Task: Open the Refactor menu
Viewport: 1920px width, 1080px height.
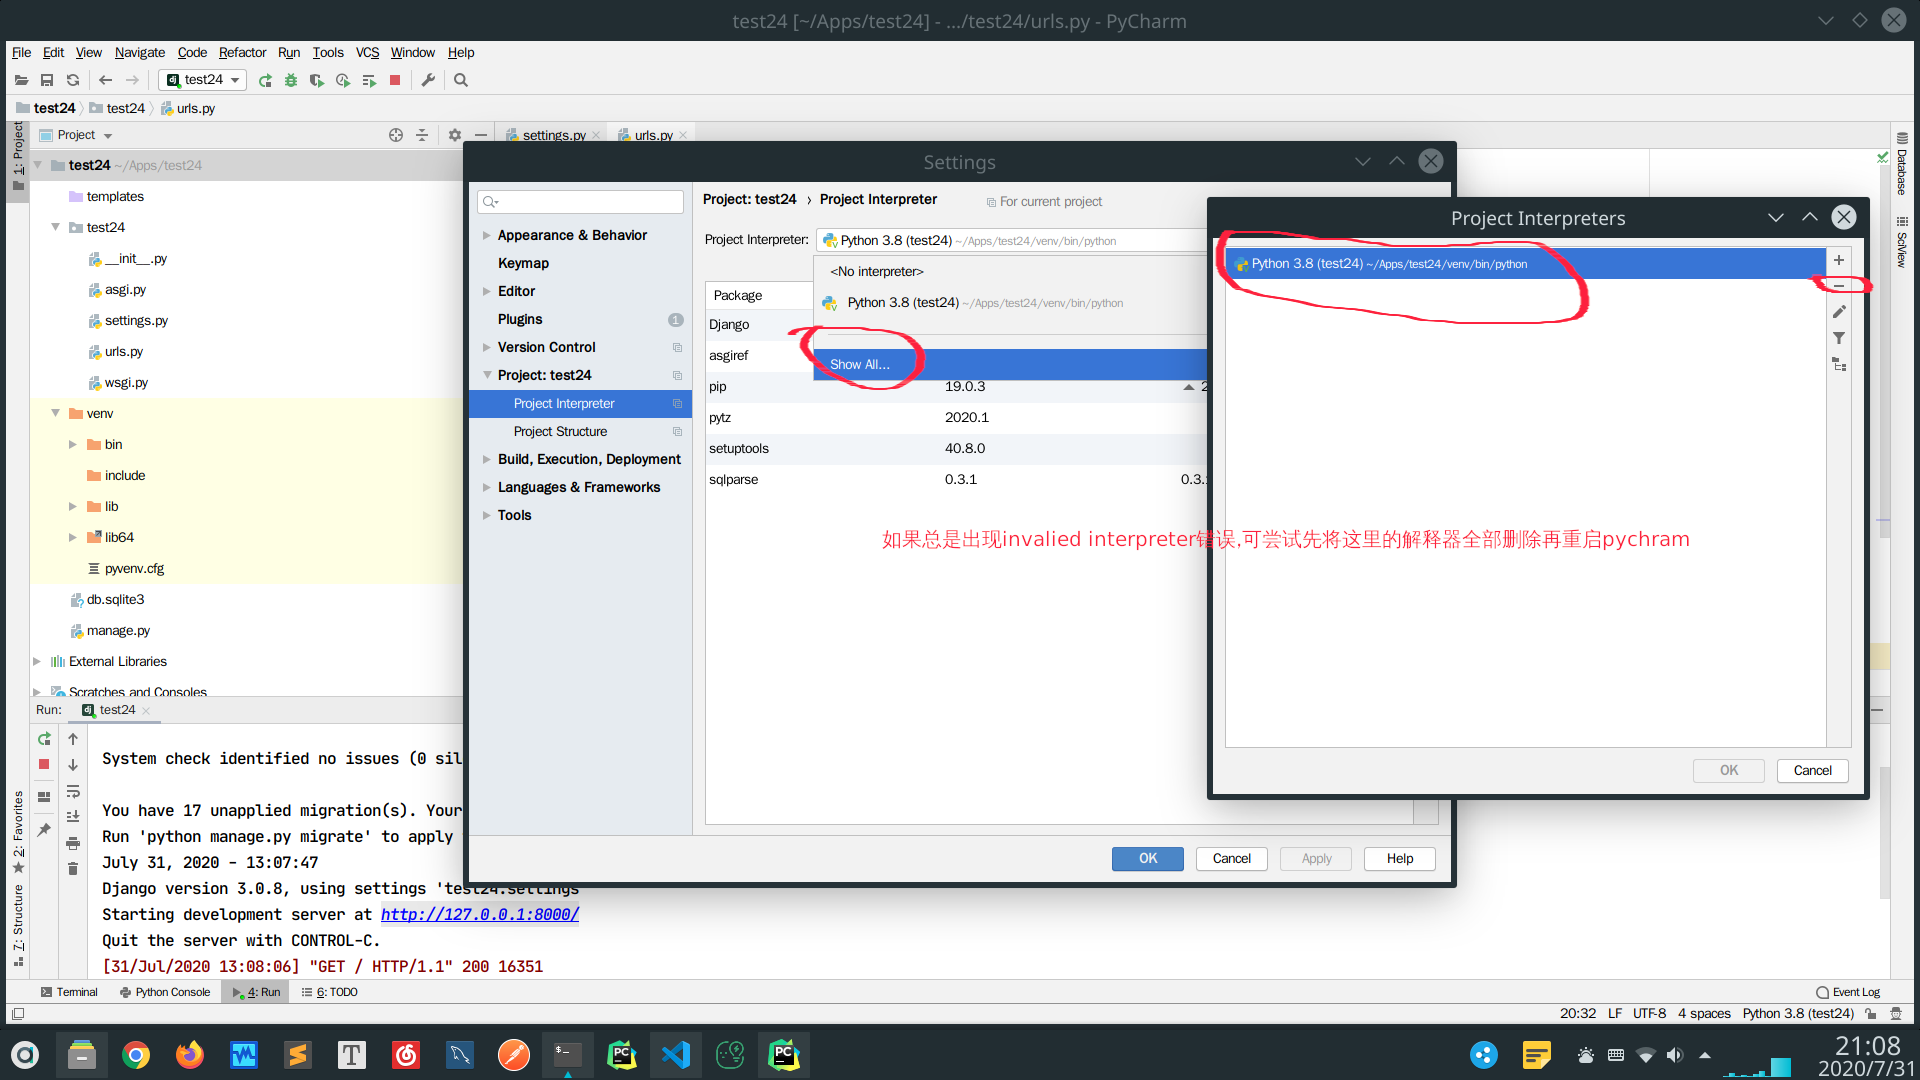Action: pos(242,52)
